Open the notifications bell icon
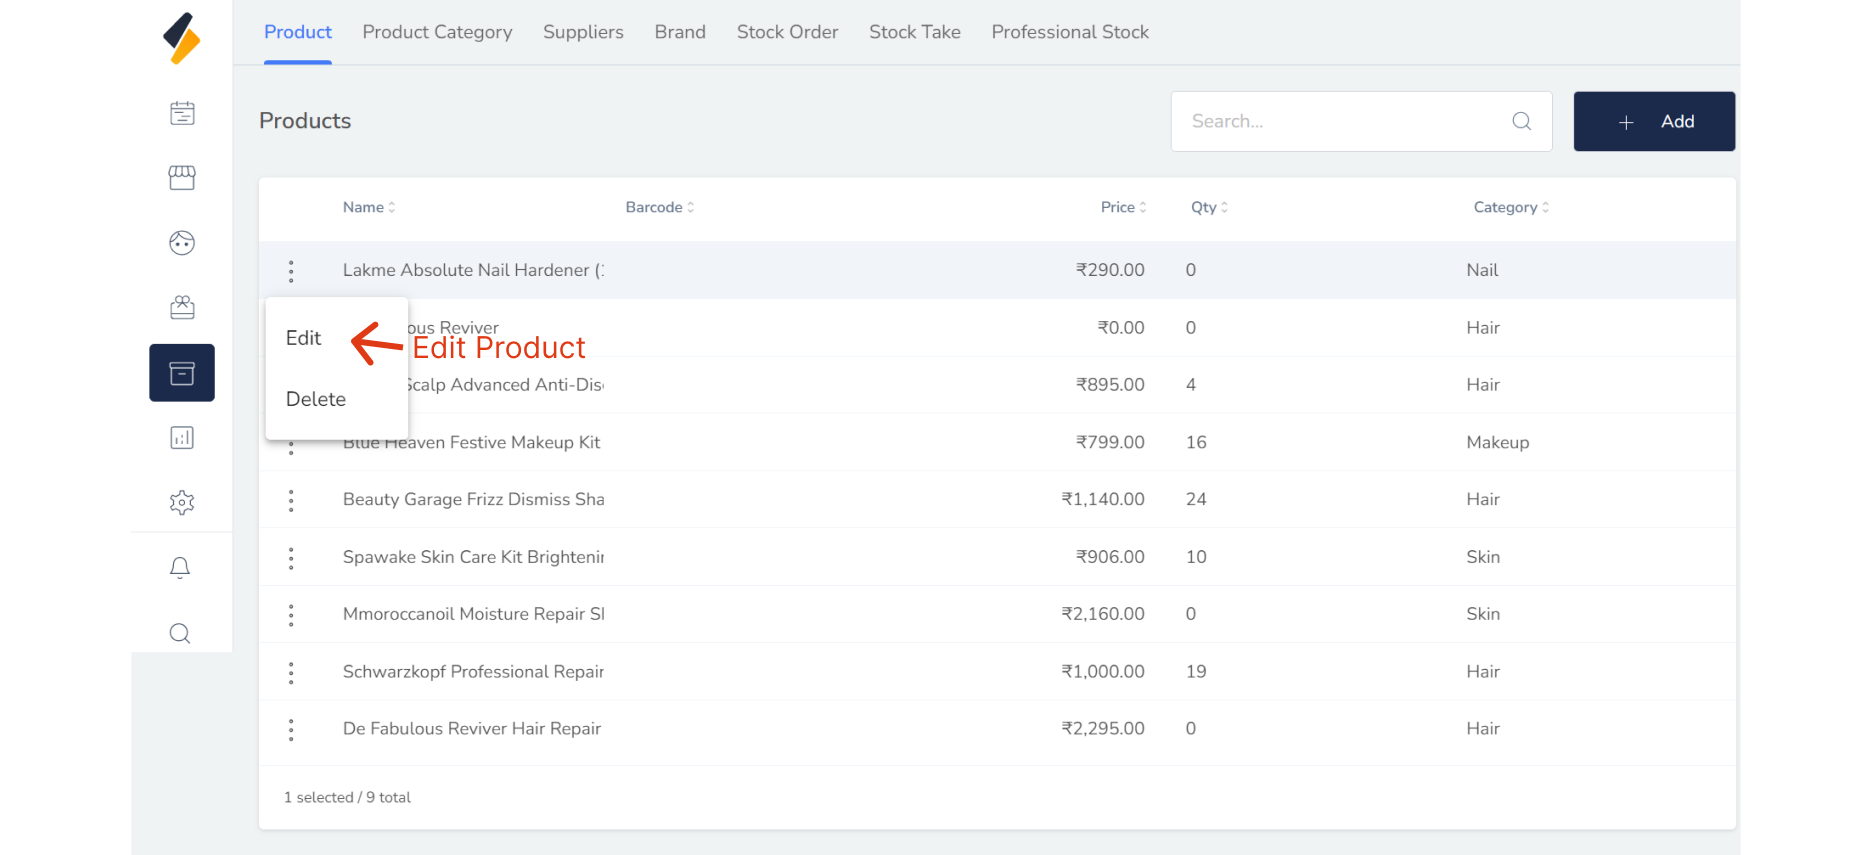The height and width of the screenshot is (855, 1872). tap(180, 568)
